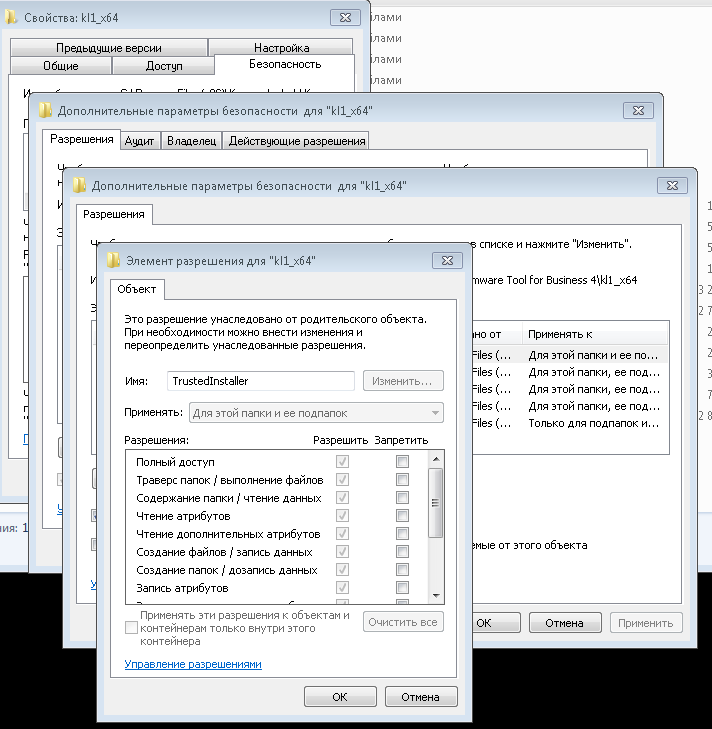
Task: Click folder icon in "Элемент разрешения" title bar
Action: click(115, 261)
